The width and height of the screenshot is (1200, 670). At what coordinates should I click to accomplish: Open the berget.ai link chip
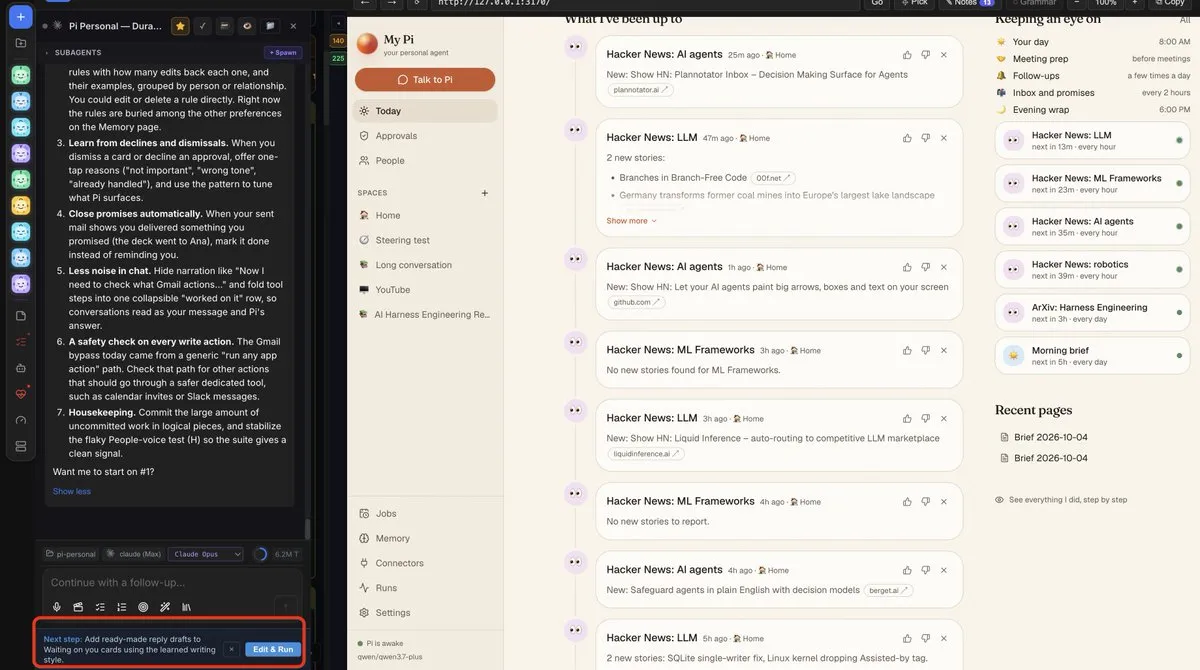(x=888, y=591)
